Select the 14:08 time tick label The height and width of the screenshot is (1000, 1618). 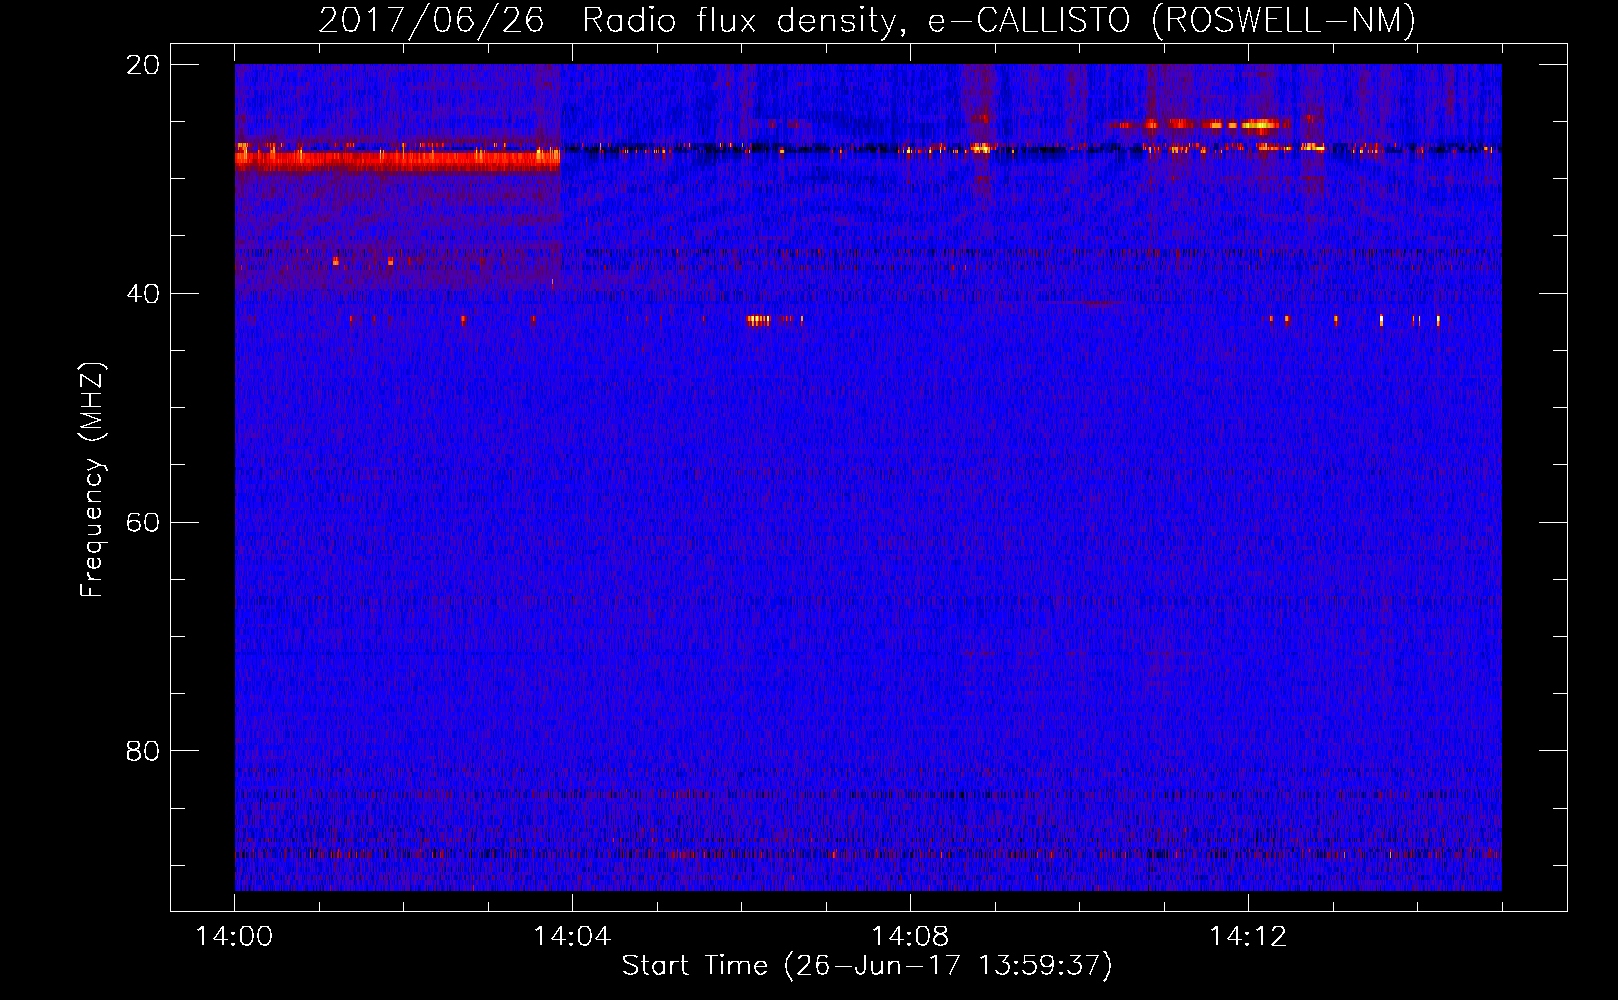click(x=910, y=937)
